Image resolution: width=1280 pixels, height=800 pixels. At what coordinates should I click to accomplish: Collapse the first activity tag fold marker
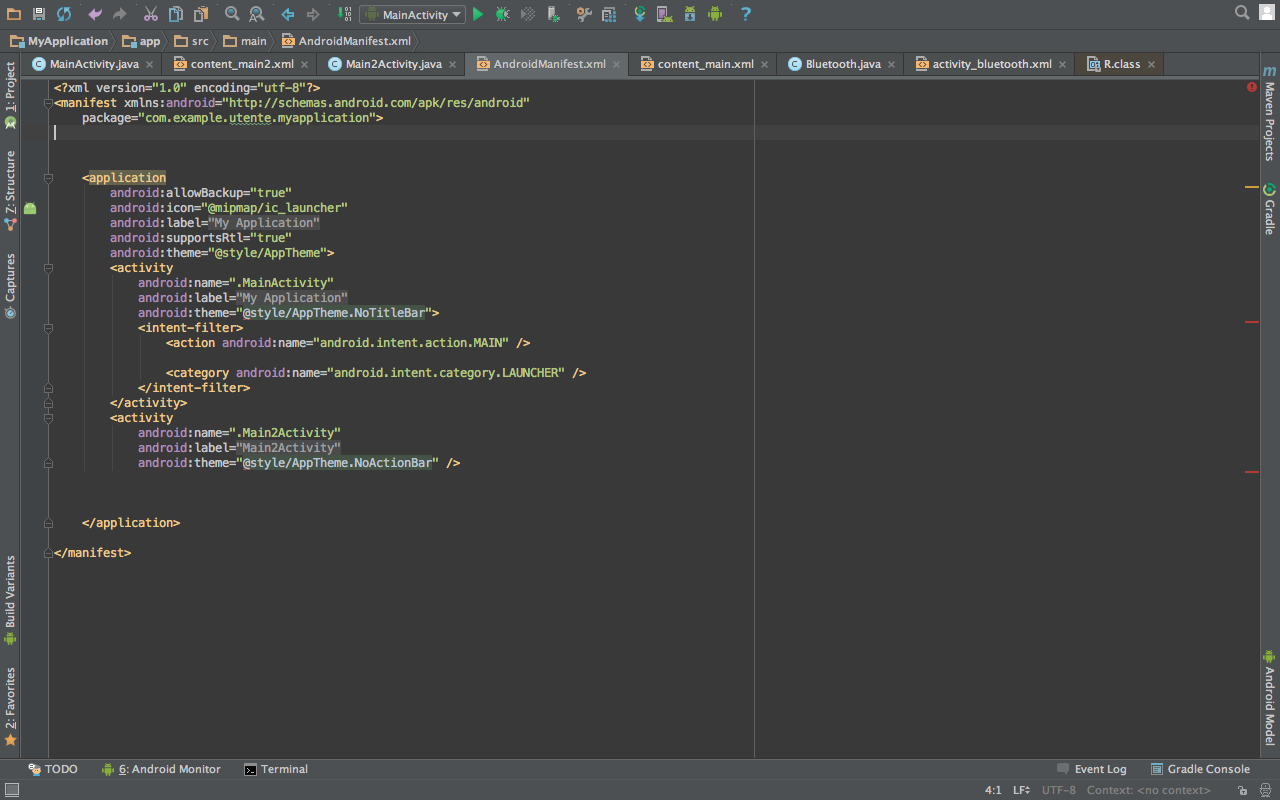[x=48, y=268]
